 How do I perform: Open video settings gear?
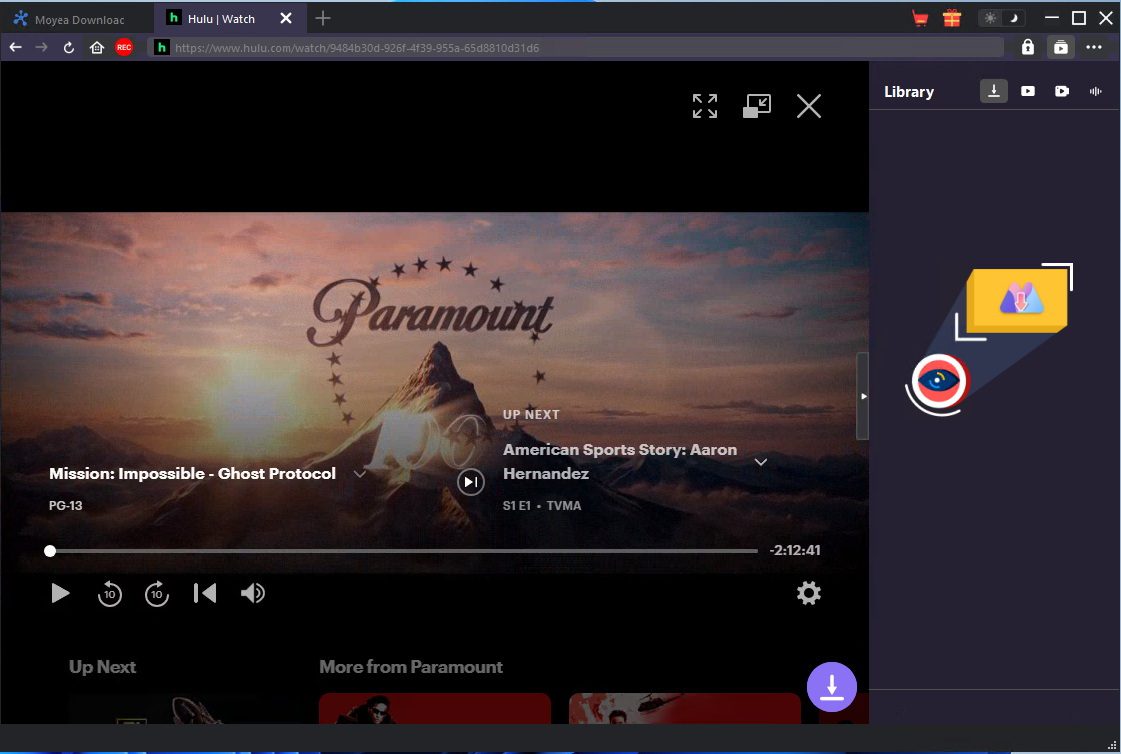[808, 593]
